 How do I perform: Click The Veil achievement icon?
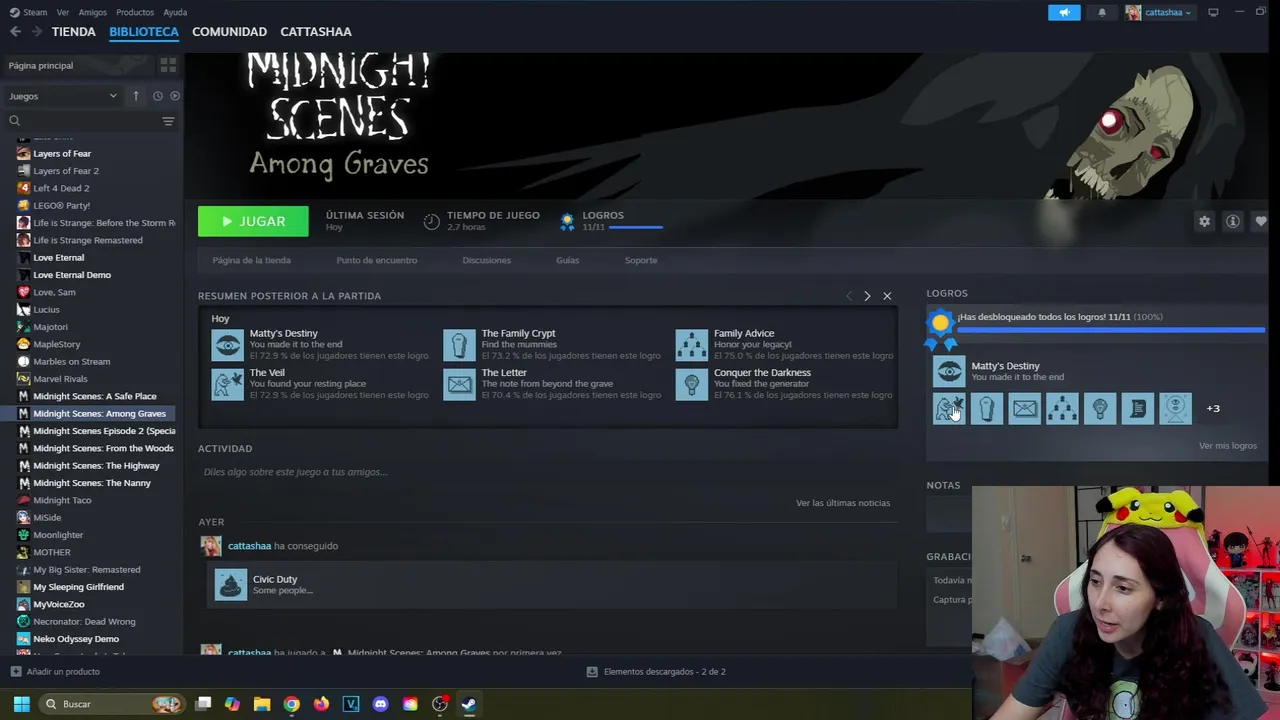click(x=227, y=384)
